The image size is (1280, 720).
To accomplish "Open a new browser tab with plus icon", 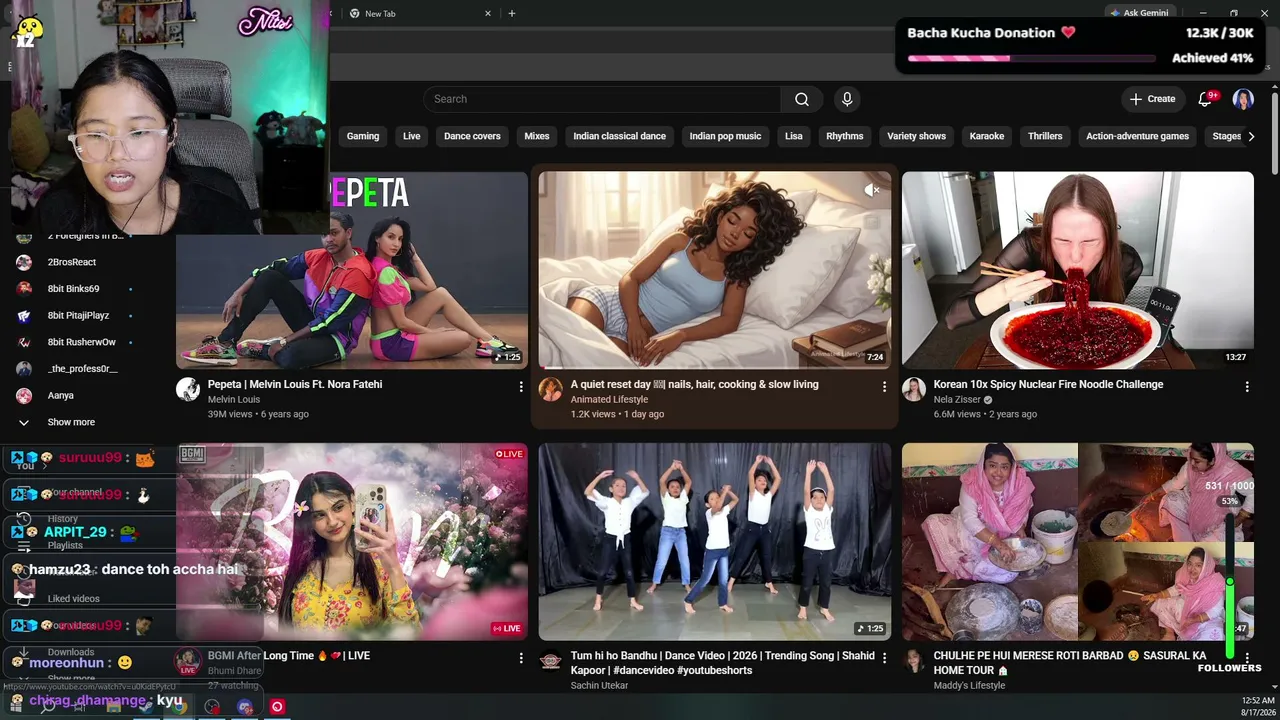I will click(x=512, y=14).
